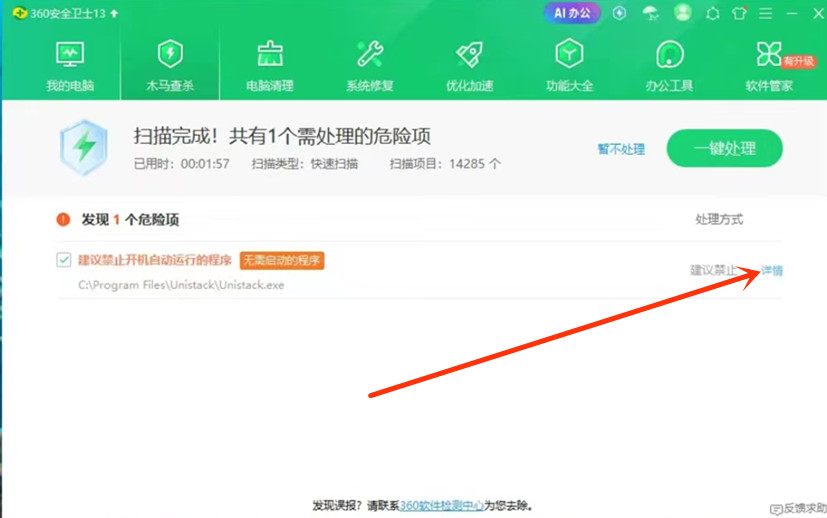Click the upgrade arrow next to 360安全卫士13
The image size is (827, 518).
pos(114,14)
